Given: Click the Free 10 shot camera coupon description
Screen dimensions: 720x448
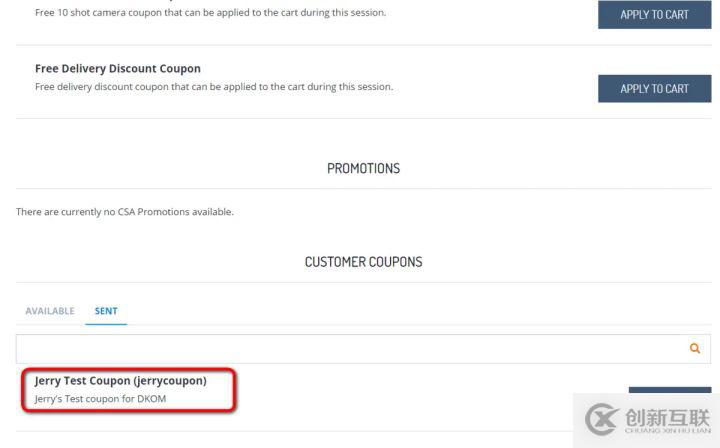Looking at the screenshot, I should tap(210, 13).
